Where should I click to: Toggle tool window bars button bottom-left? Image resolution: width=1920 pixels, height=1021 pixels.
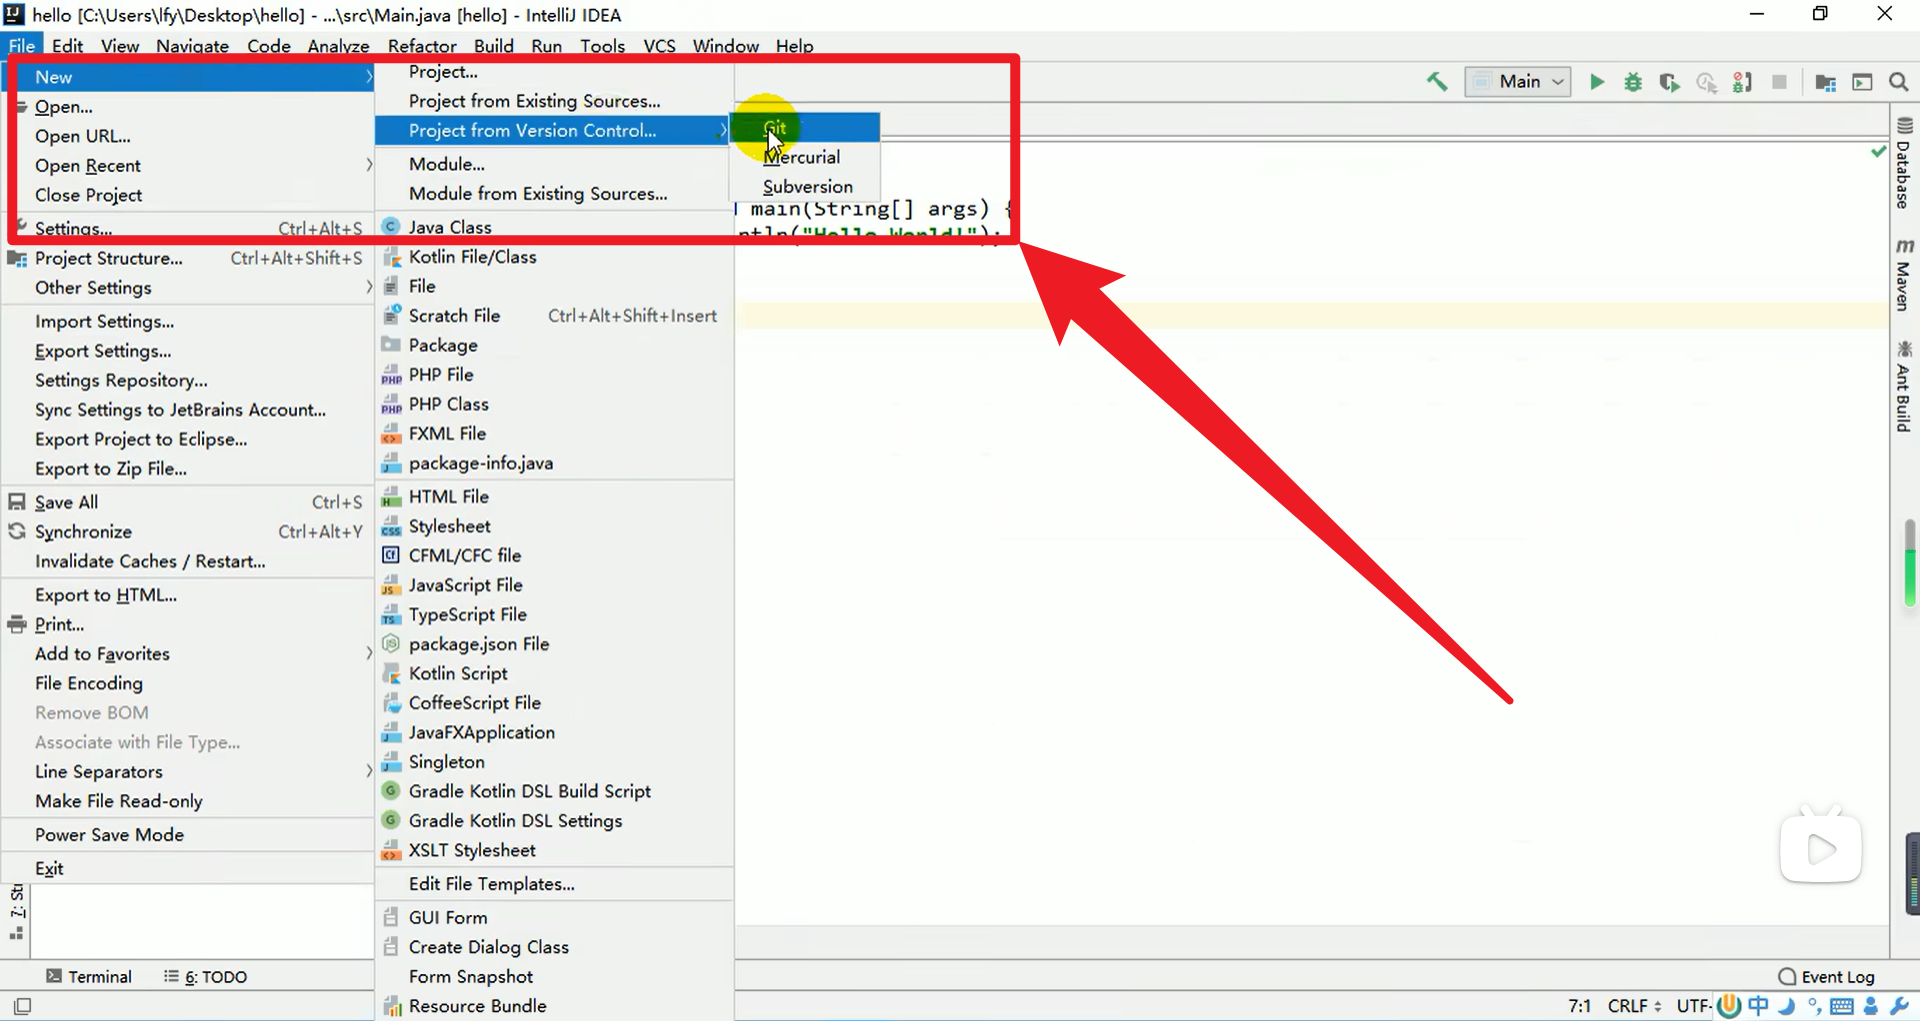click(22, 1006)
